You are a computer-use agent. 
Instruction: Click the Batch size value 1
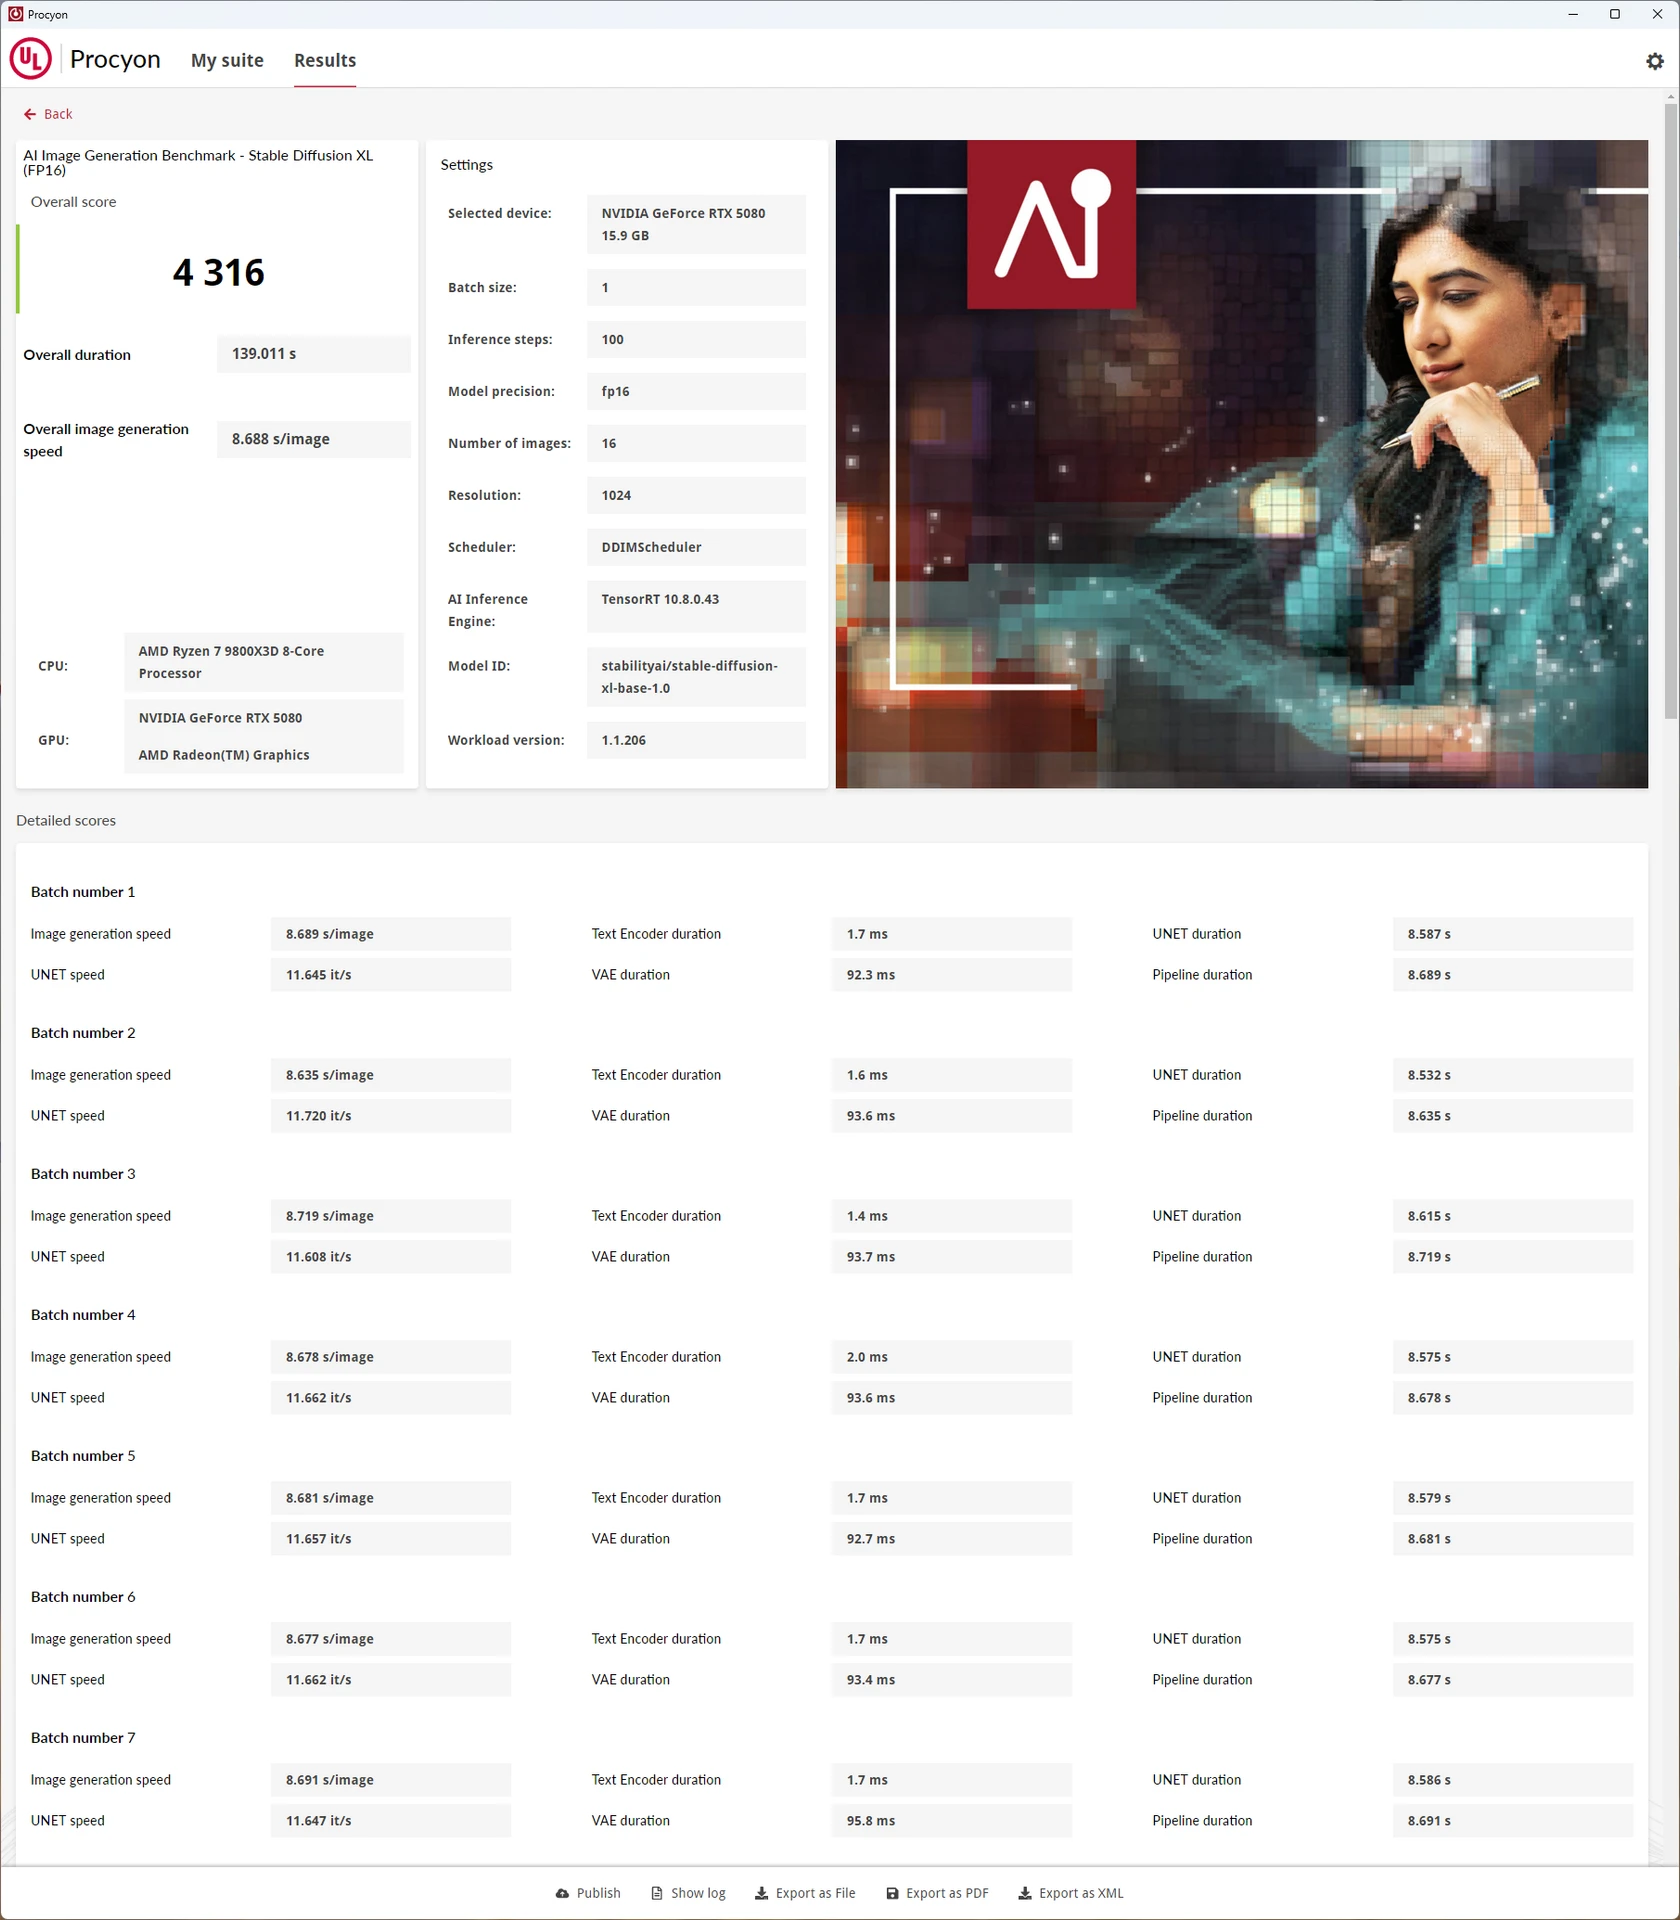pos(696,287)
